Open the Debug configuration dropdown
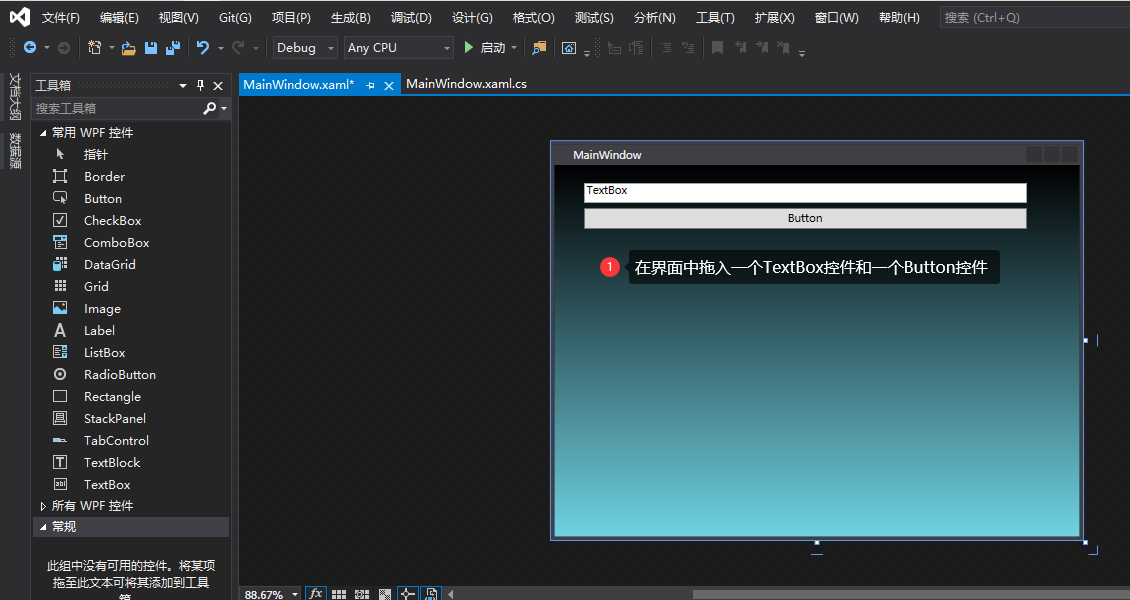 pyautogui.click(x=306, y=48)
